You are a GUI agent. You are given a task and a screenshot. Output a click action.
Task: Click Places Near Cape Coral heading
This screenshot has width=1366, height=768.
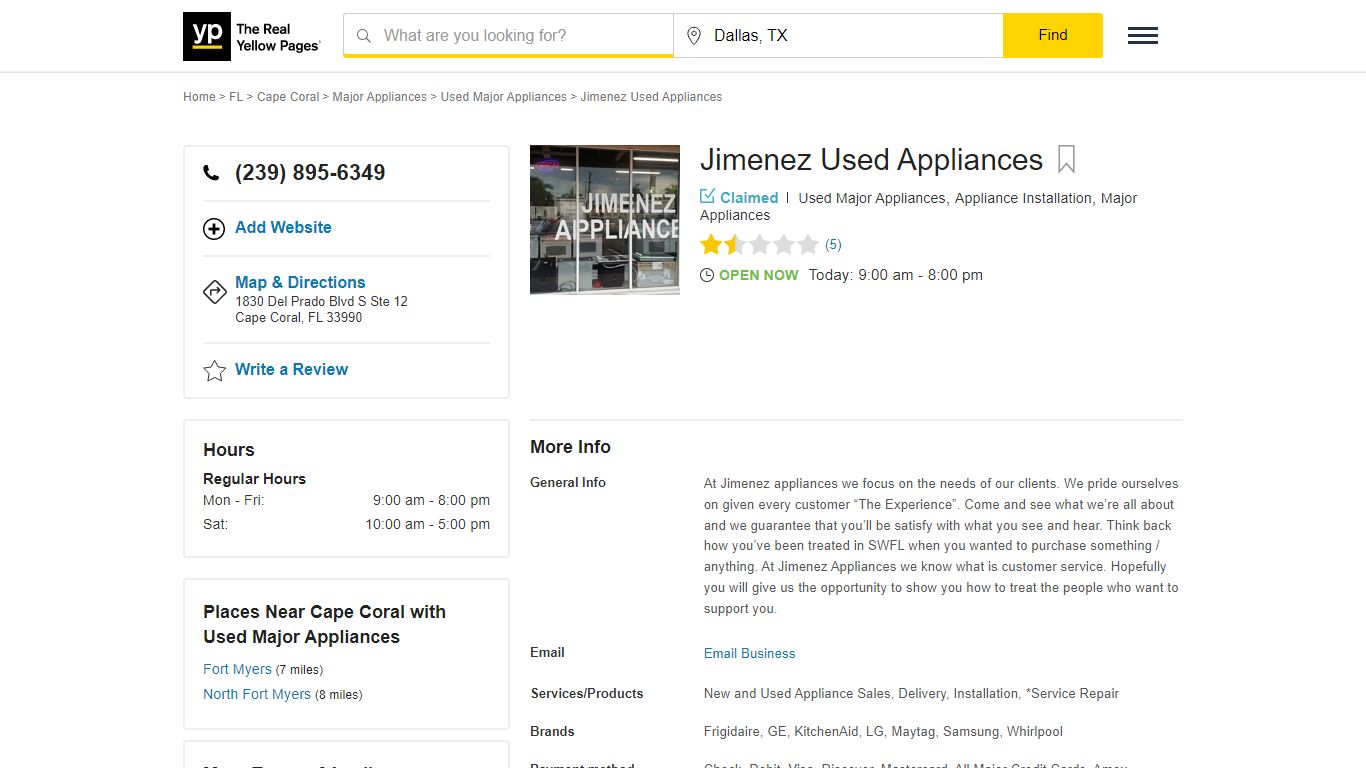(324, 624)
